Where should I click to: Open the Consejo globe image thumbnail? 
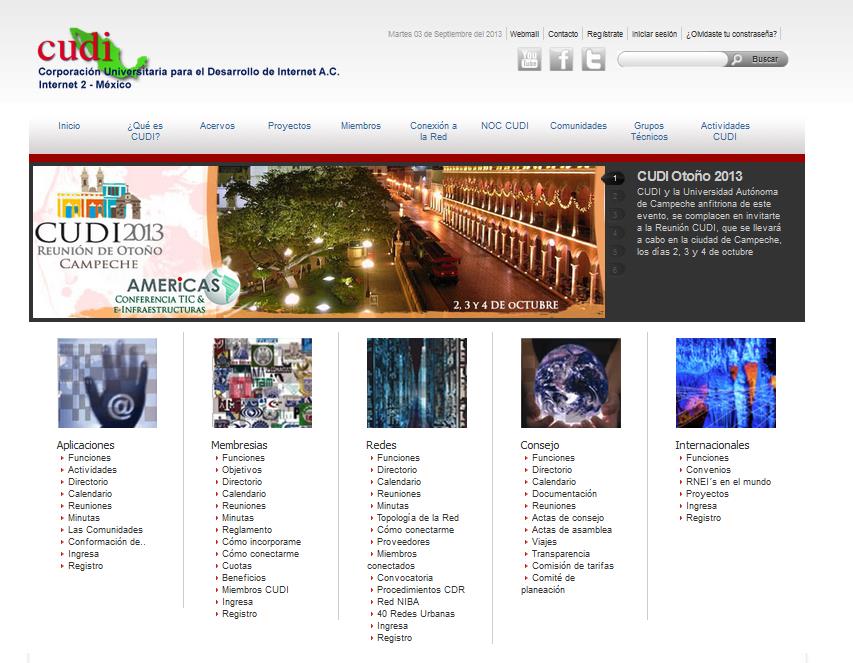click(x=571, y=383)
